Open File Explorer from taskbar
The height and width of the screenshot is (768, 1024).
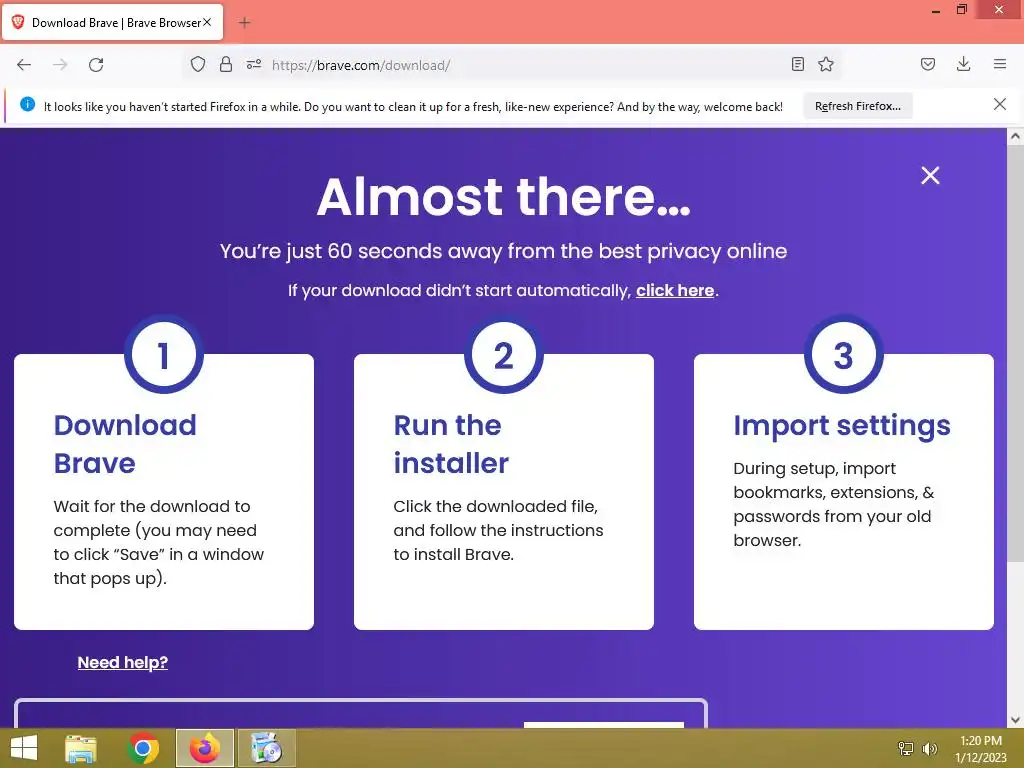pyautogui.click(x=81, y=748)
